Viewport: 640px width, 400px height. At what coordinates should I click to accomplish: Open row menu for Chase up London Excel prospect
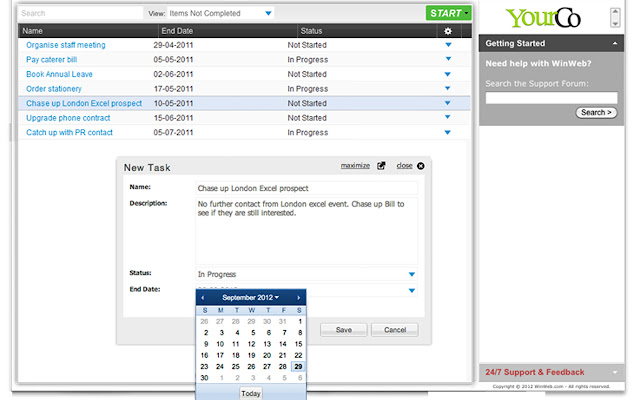click(x=448, y=103)
